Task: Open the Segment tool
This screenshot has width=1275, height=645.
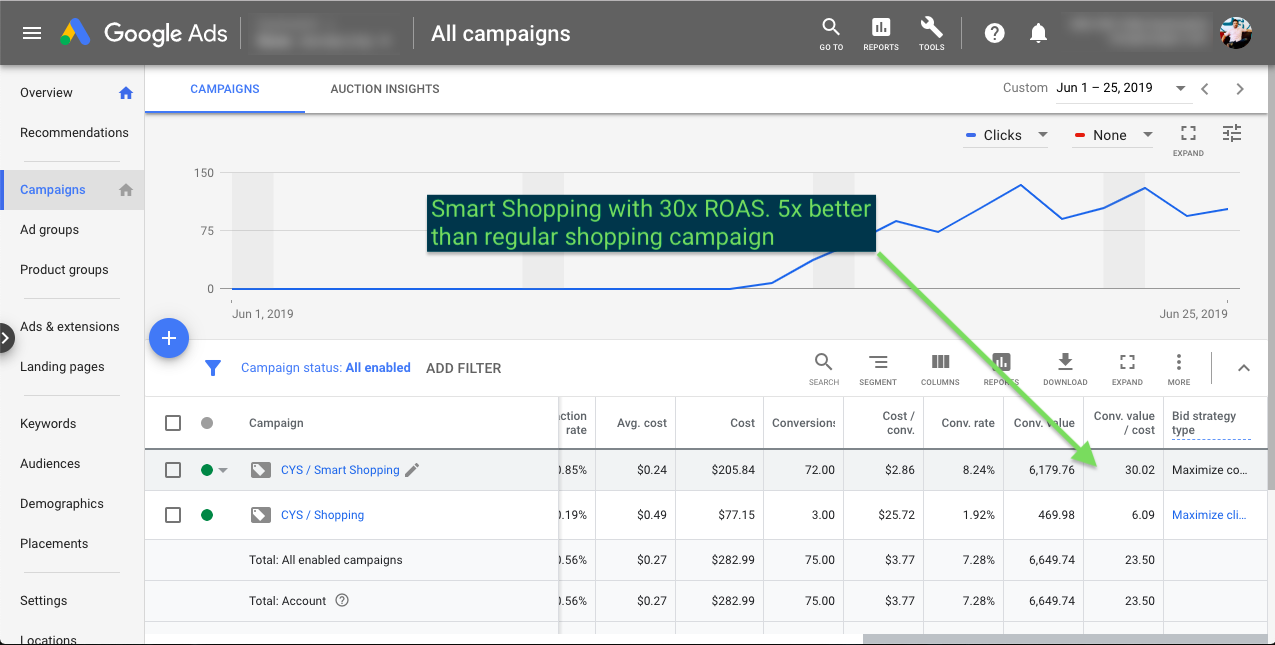Action: tap(878, 368)
